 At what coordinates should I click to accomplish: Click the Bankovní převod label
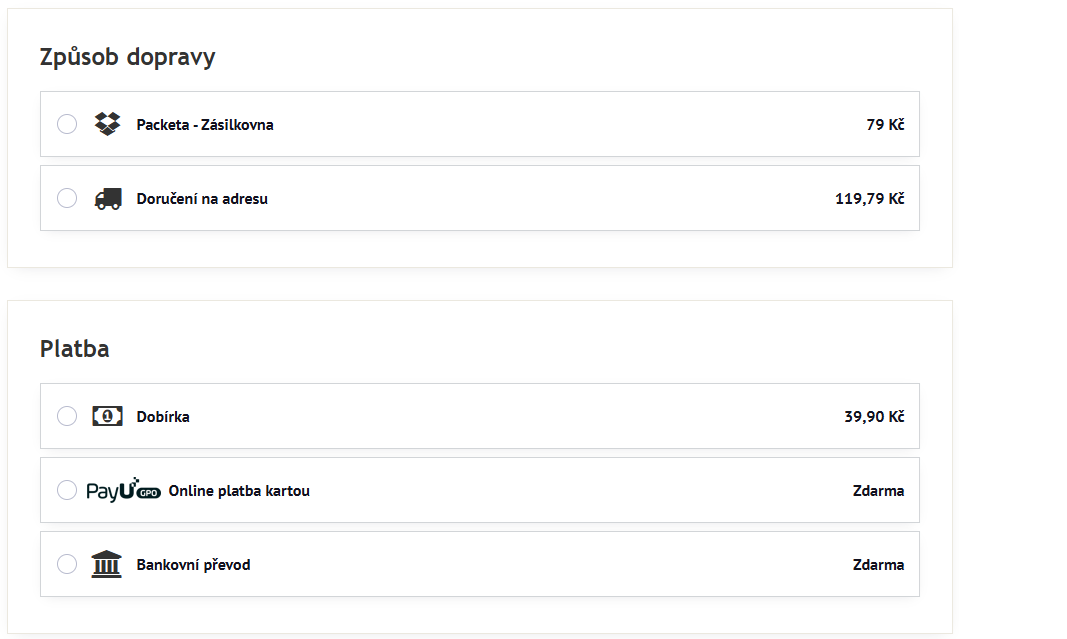[193, 565]
